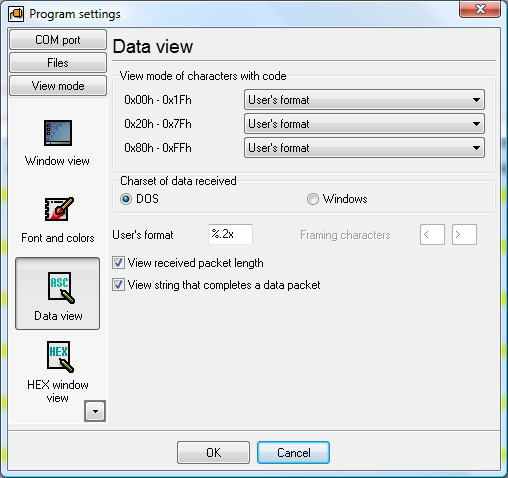This screenshot has width=508, height=478.
Task: Switch to the Files section
Action: (x=58, y=63)
